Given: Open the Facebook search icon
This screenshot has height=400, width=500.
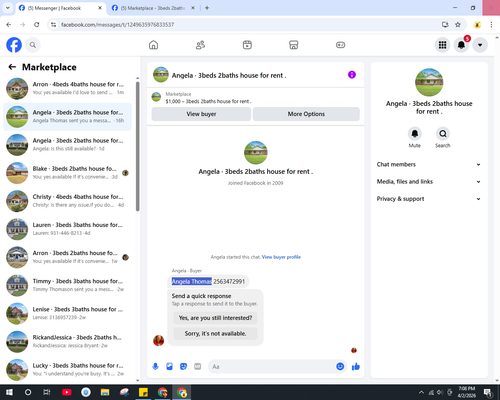Looking at the screenshot, I should 33,45.
